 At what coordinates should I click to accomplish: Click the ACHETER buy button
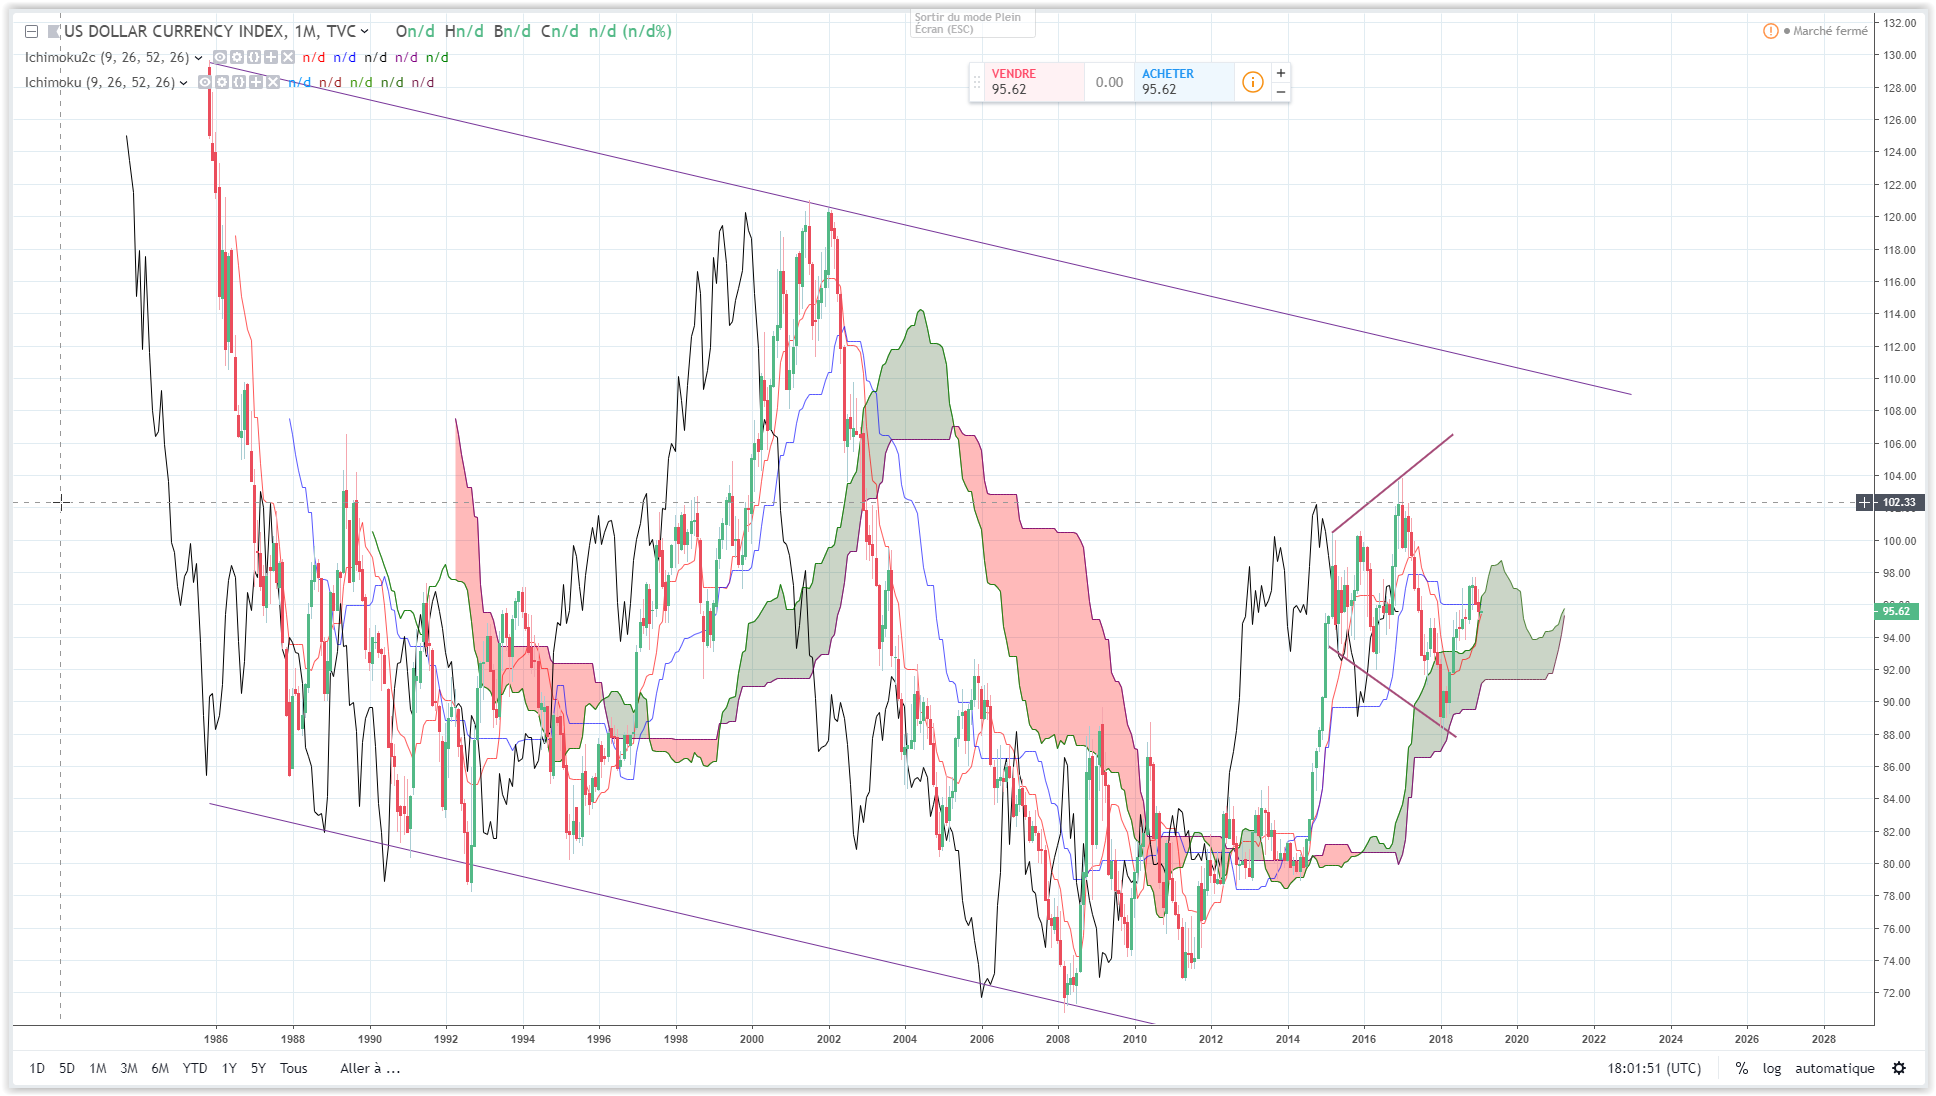(x=1182, y=82)
